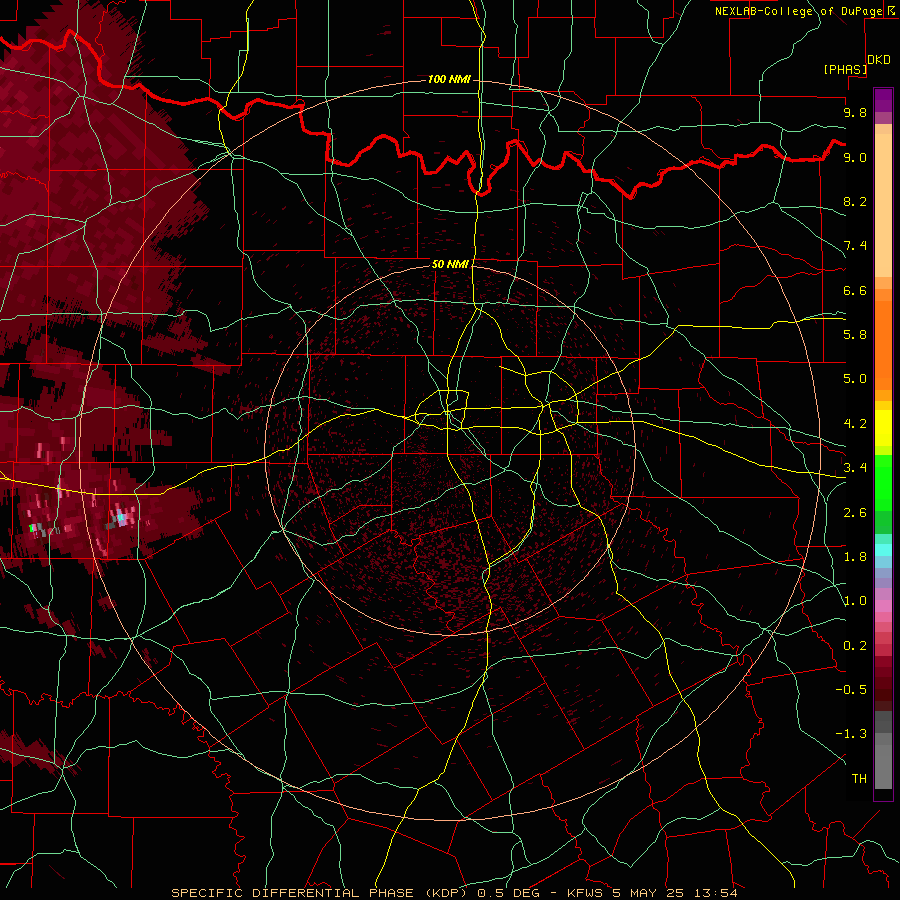
Task: Select the 2.6 scale label
Action: pyautogui.click(x=855, y=513)
